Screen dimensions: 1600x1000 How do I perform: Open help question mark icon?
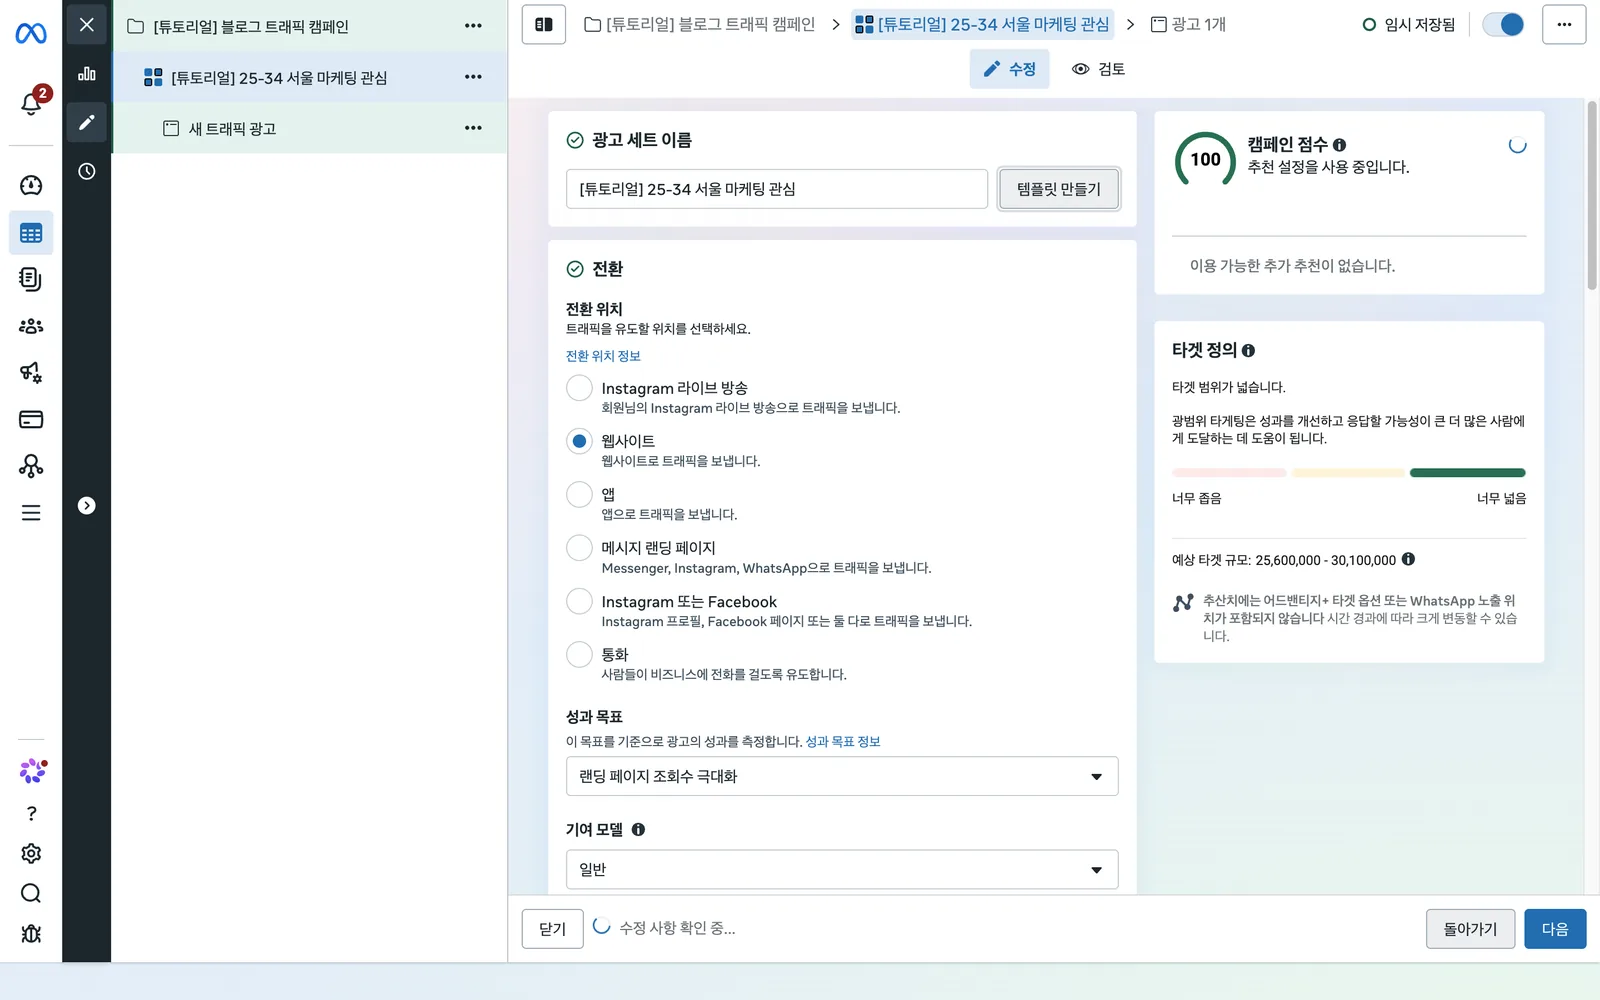click(x=31, y=813)
